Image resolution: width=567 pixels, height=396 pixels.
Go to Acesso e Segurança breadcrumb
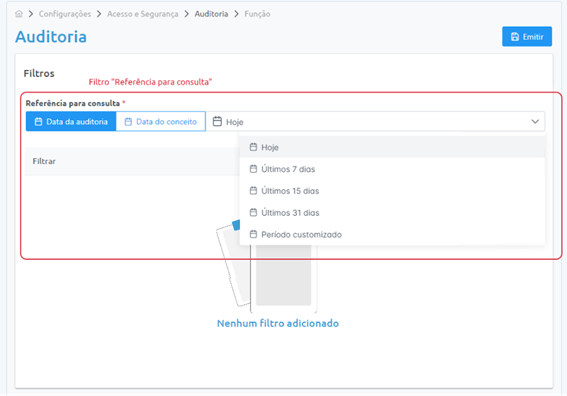pos(142,14)
